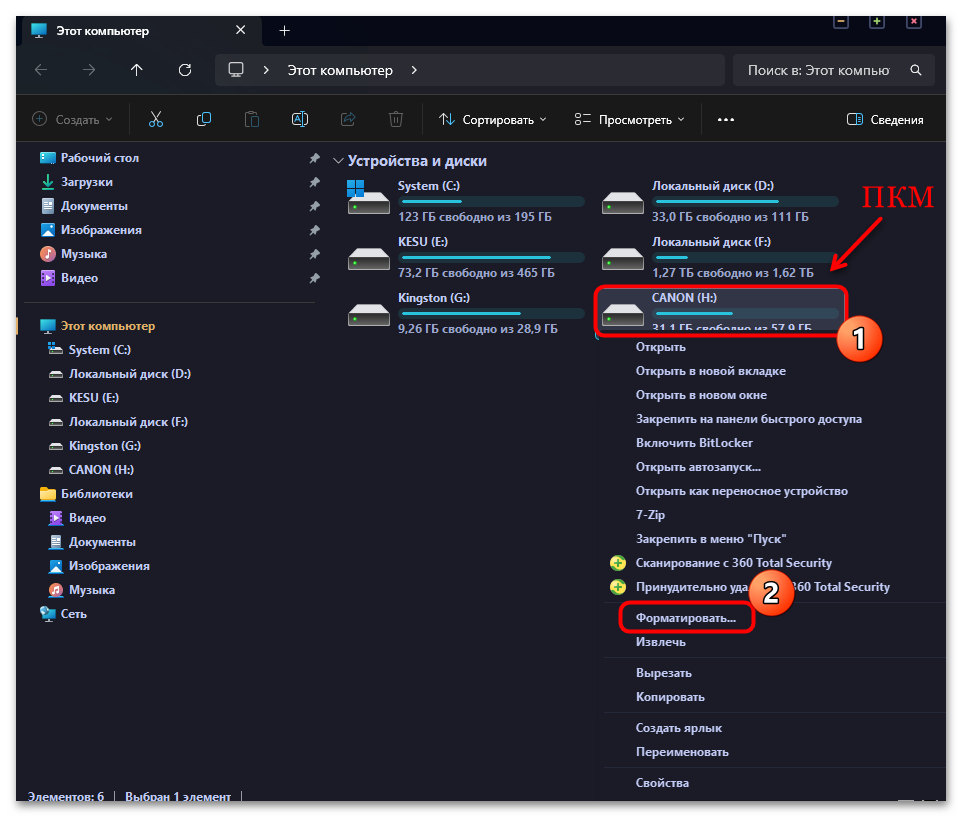Open the Просмотреть dropdown
The image size is (962, 817).
629,120
